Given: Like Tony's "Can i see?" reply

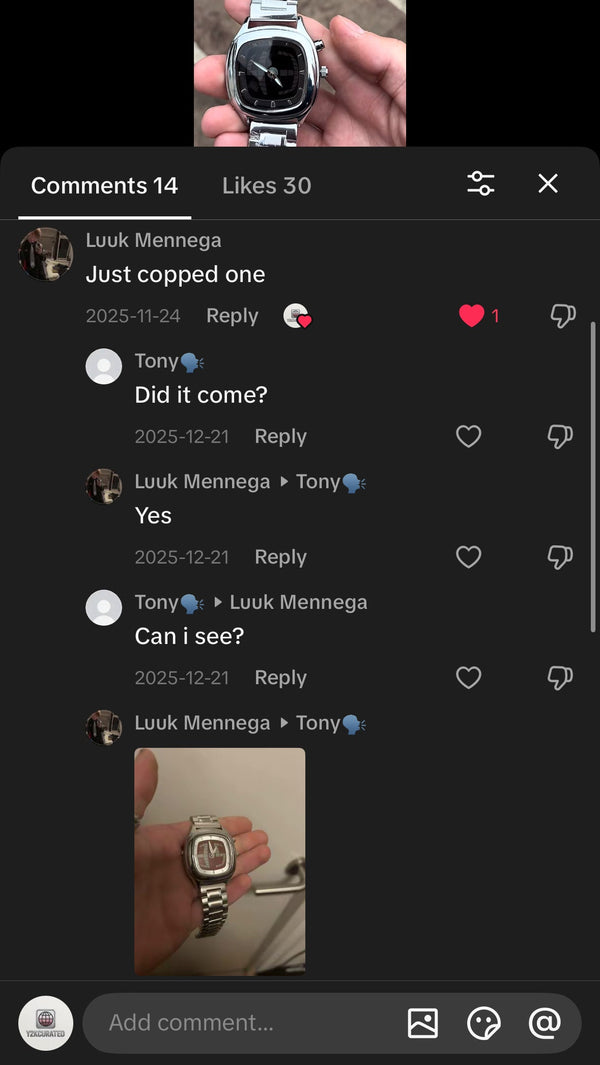Looking at the screenshot, I should 468,678.
